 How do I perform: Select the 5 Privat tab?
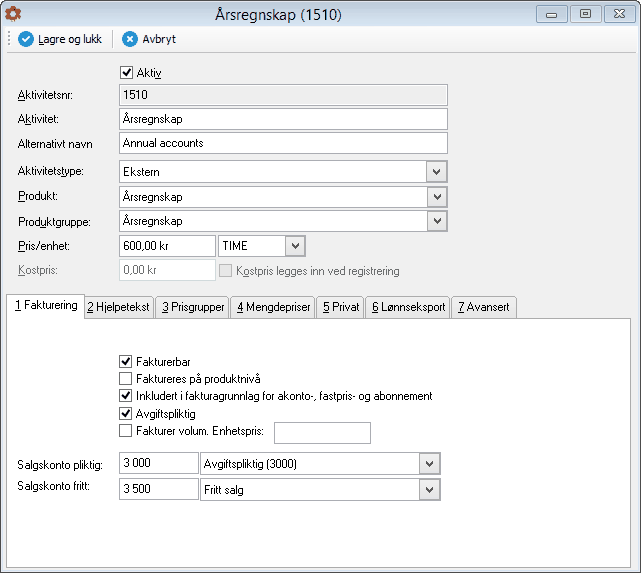tap(341, 307)
